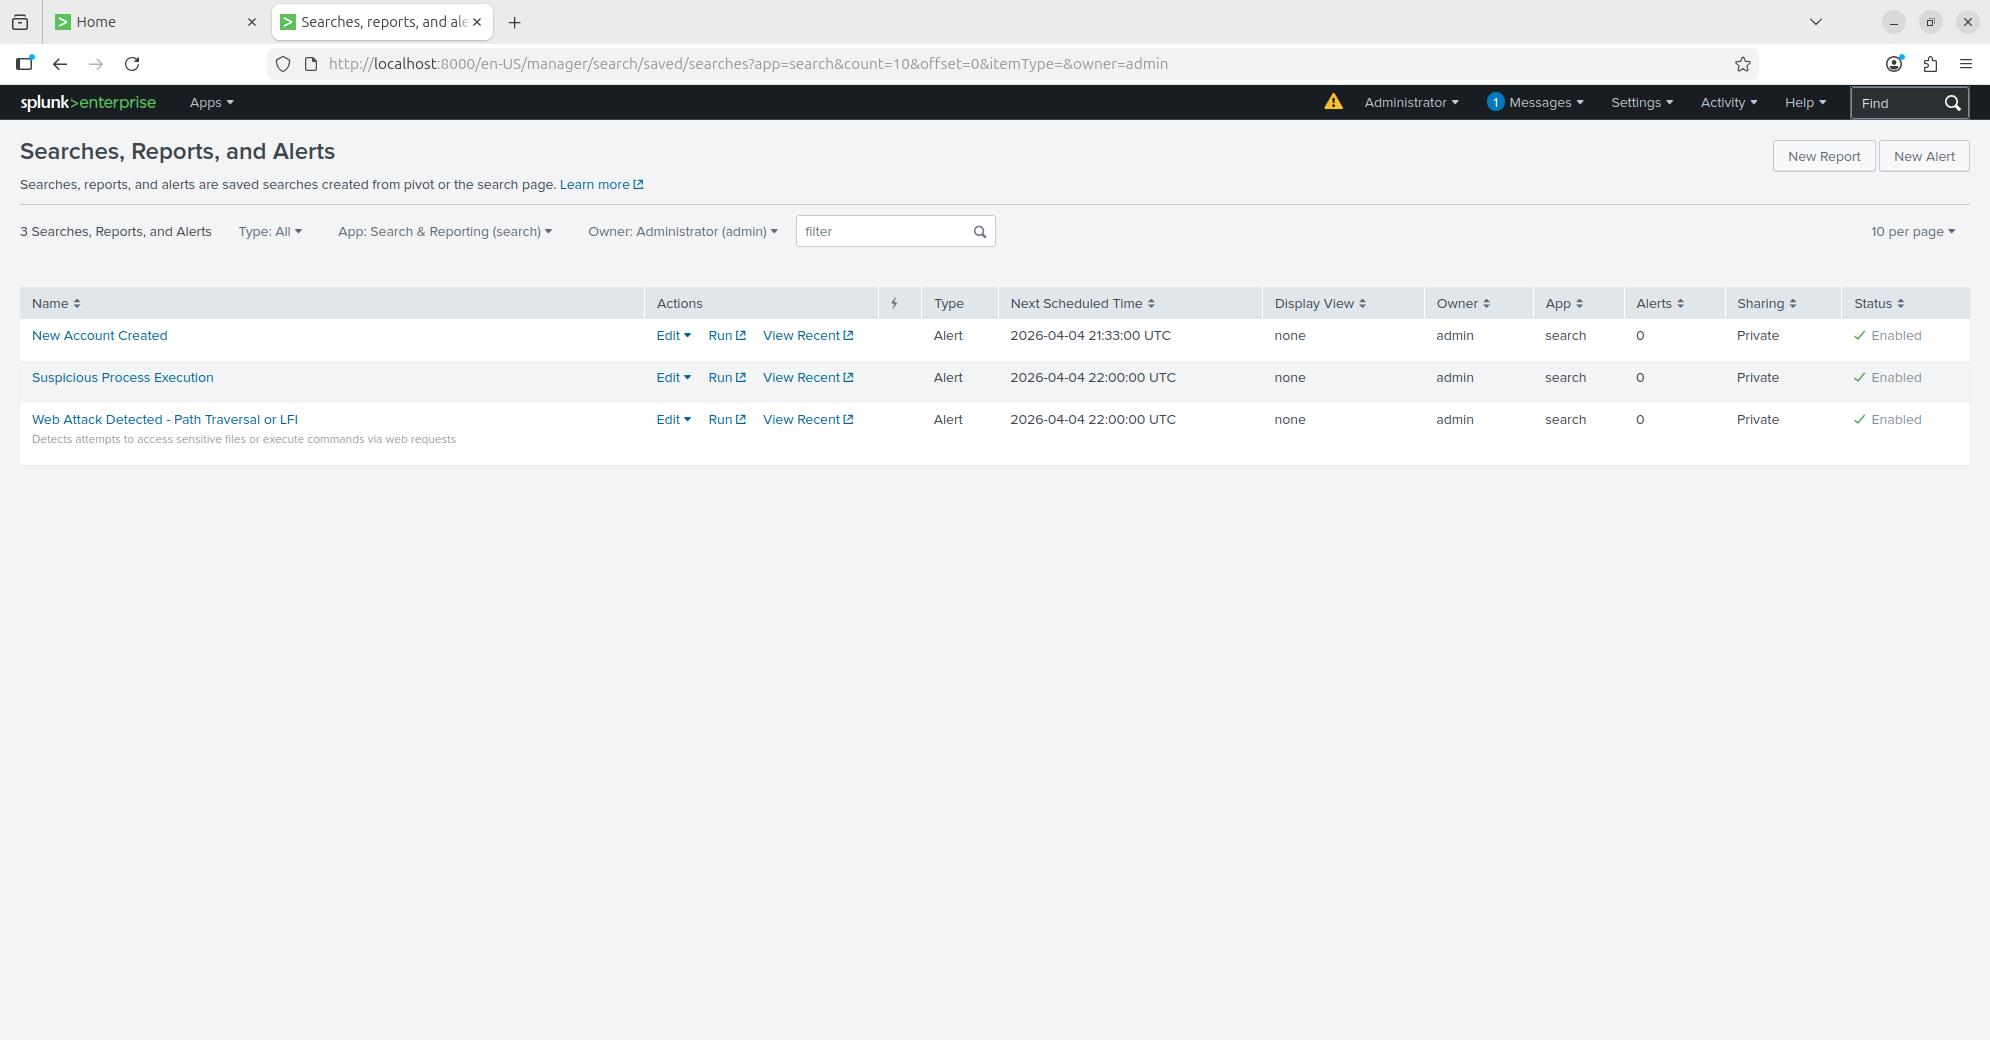Expand the App: Search & Reporting filter
The height and width of the screenshot is (1040, 1990).
click(445, 232)
